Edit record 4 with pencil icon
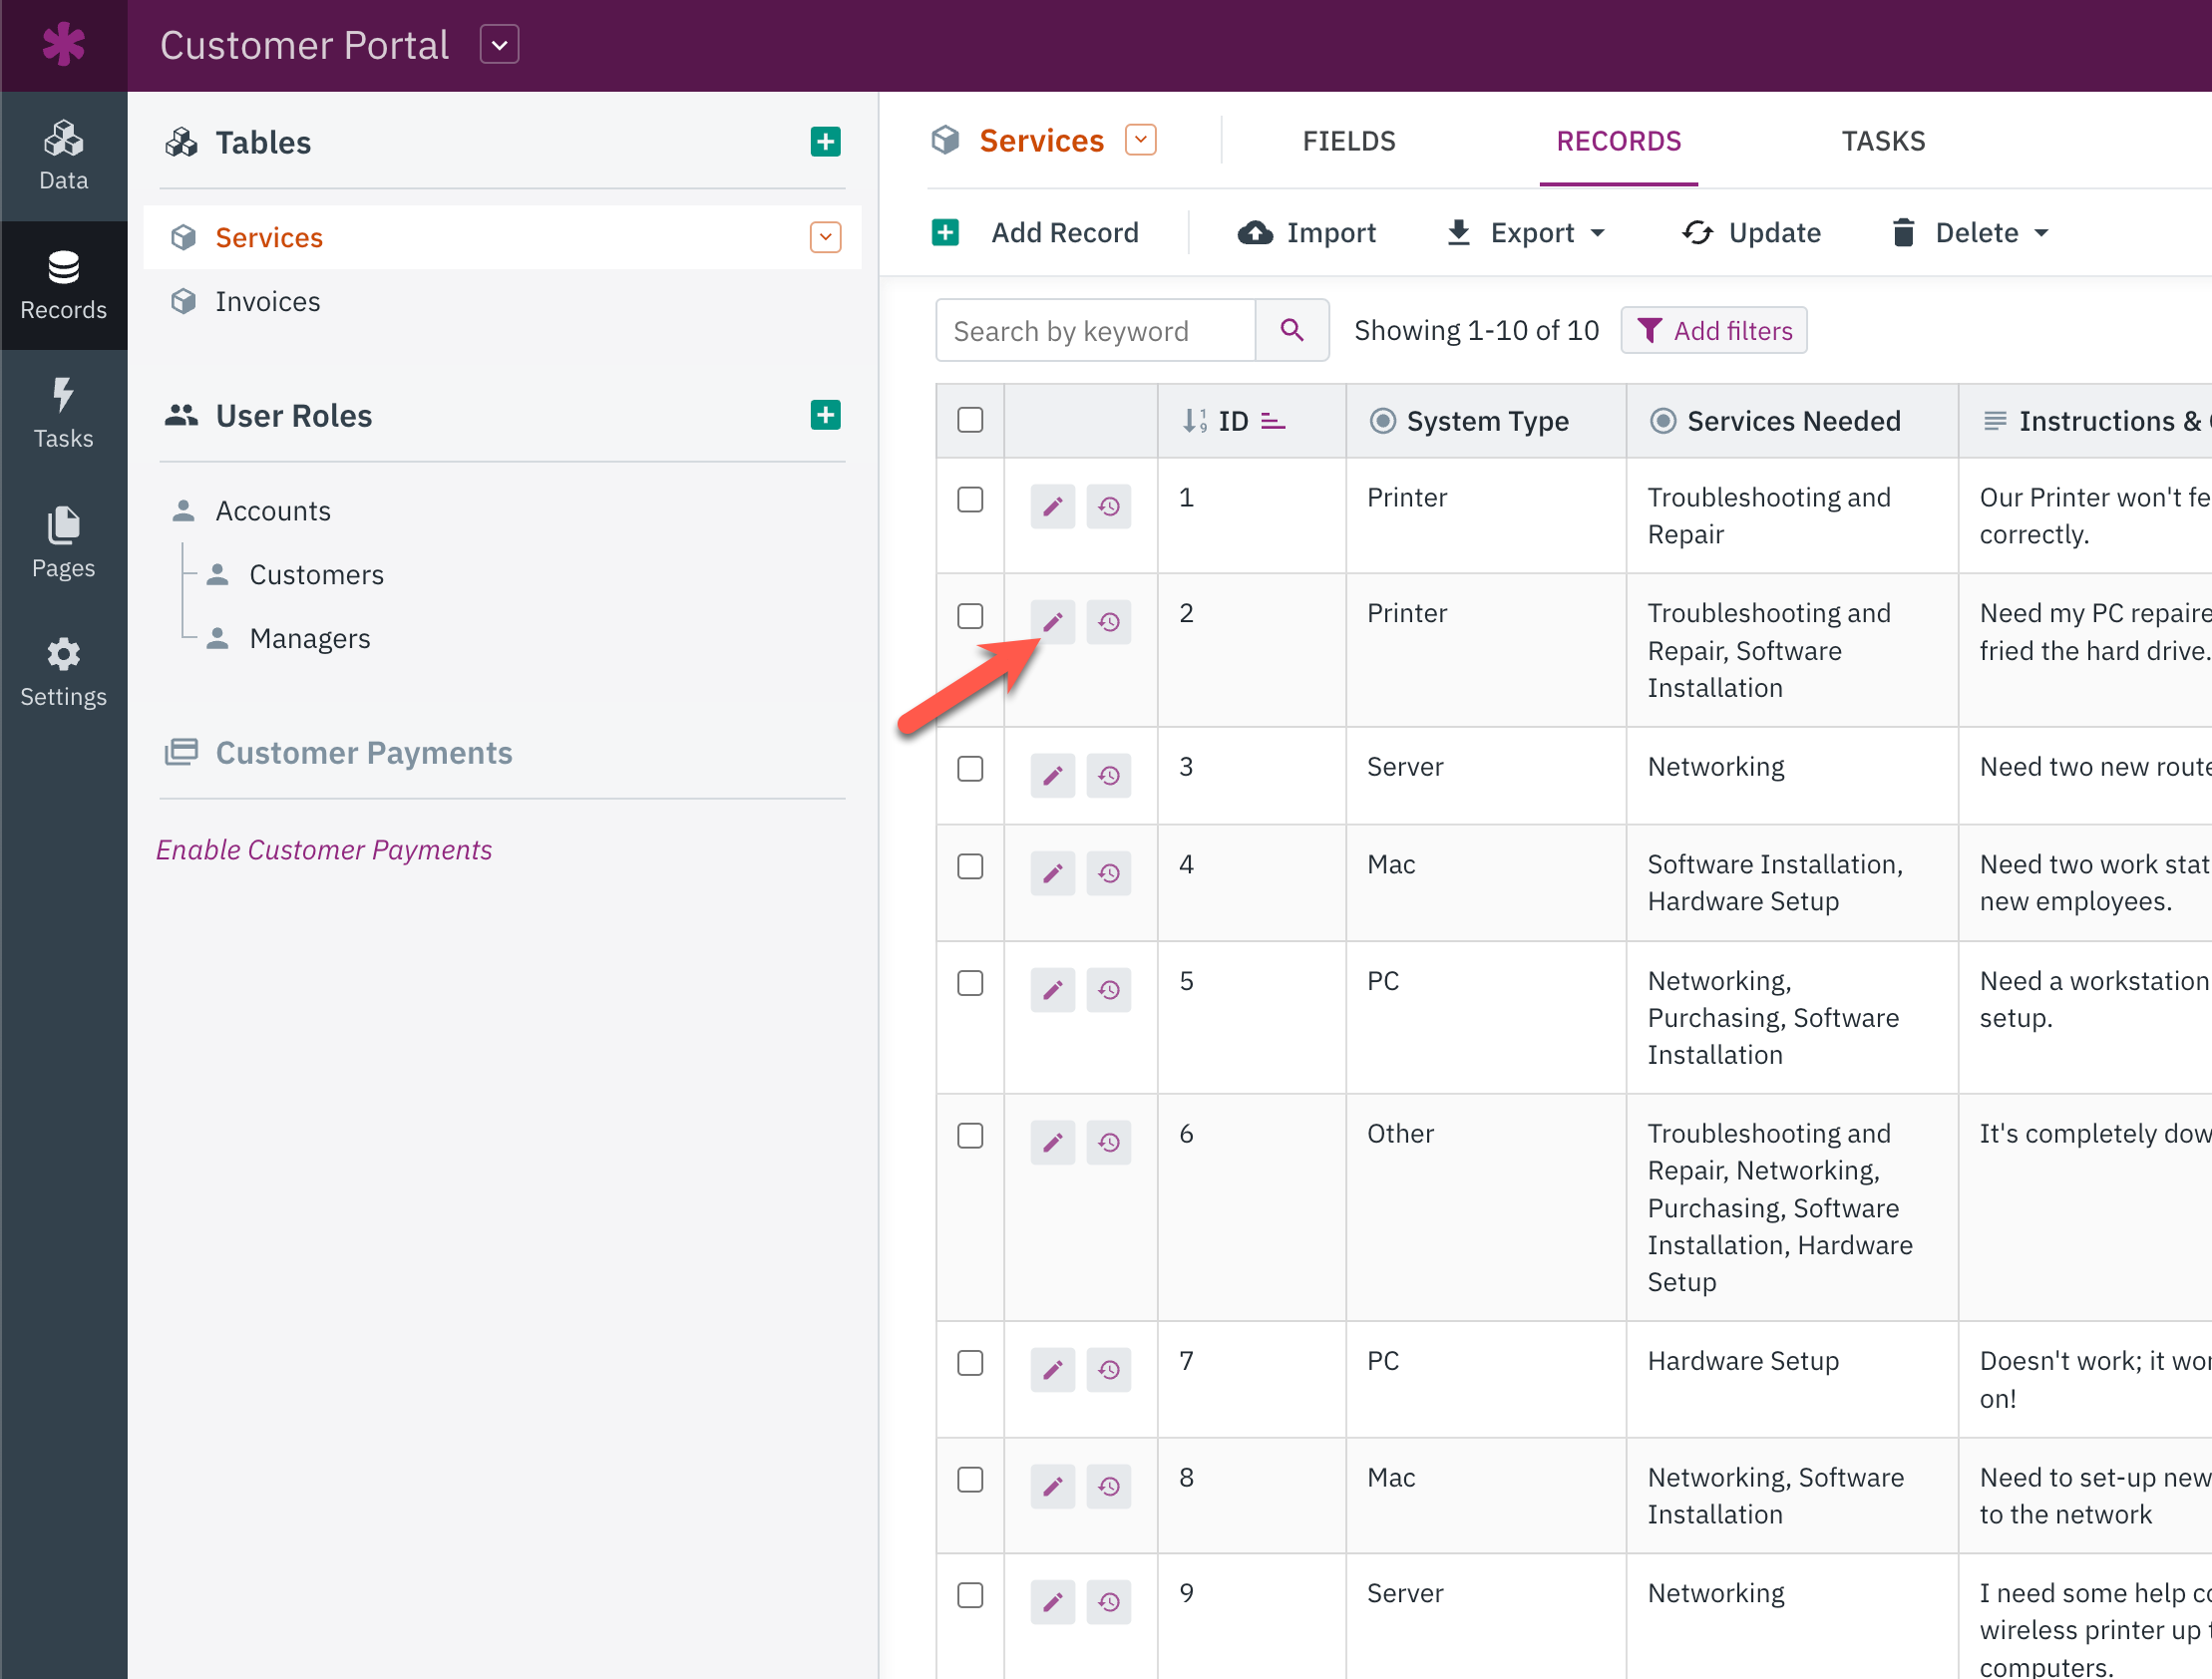 pyautogui.click(x=1052, y=873)
